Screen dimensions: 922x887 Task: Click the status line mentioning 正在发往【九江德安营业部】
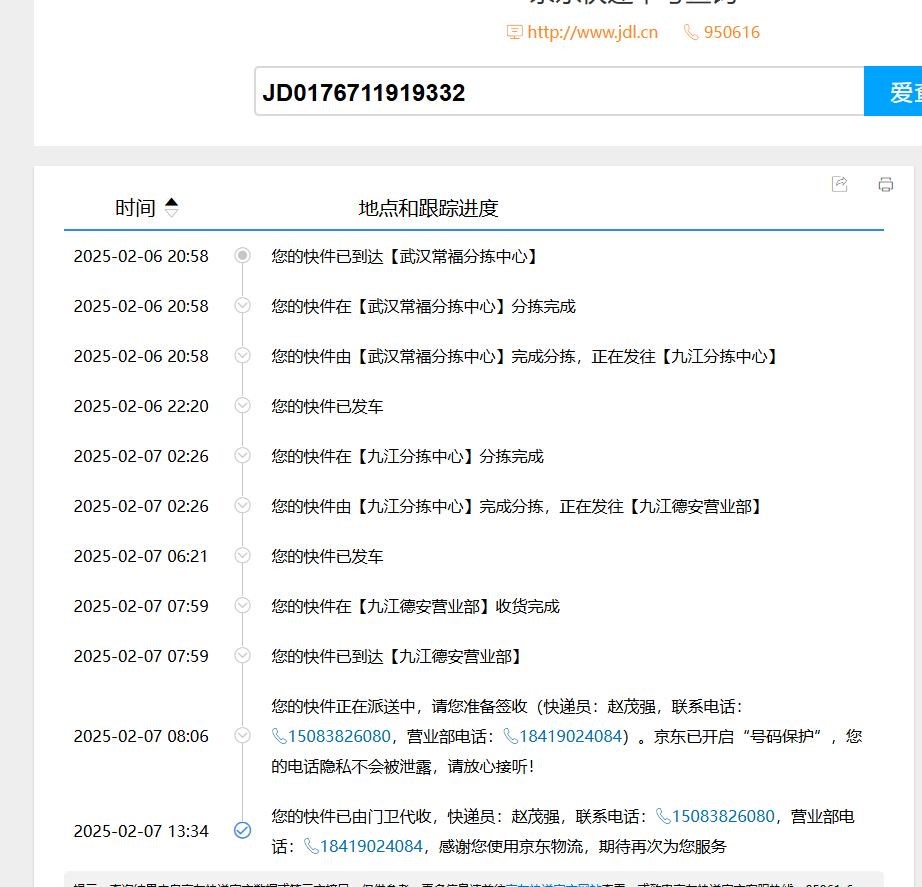pos(517,506)
